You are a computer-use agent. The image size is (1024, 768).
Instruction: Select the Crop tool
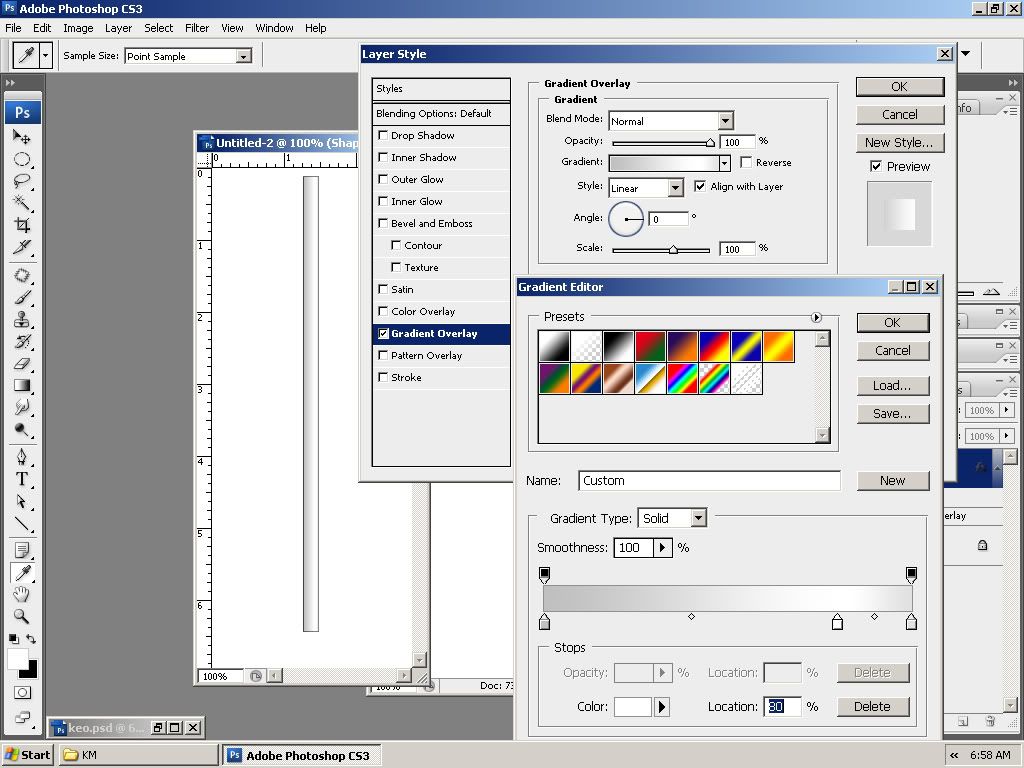[22, 225]
